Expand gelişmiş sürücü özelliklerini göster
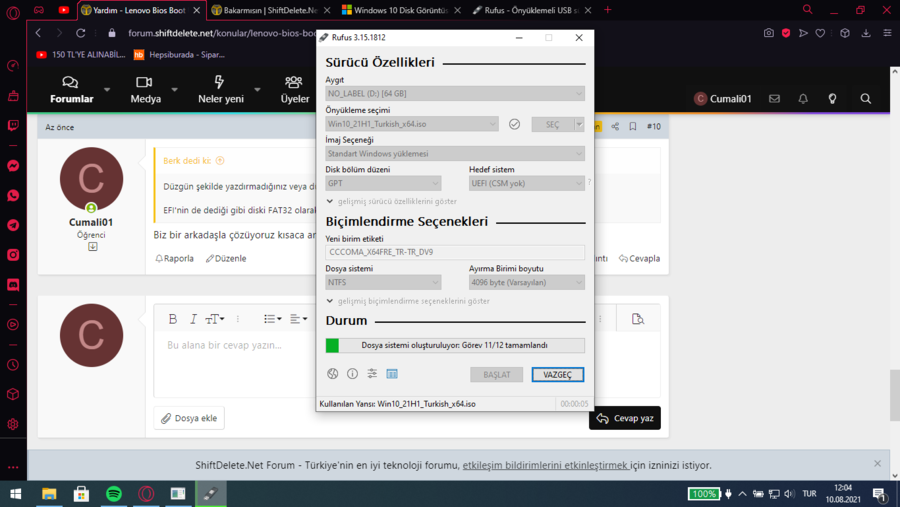 [x=391, y=202]
